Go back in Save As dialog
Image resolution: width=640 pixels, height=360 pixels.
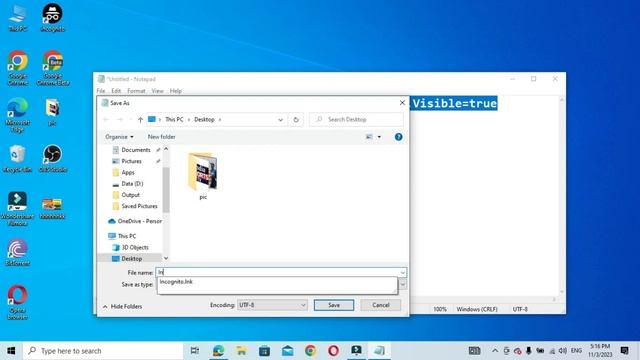coord(106,120)
